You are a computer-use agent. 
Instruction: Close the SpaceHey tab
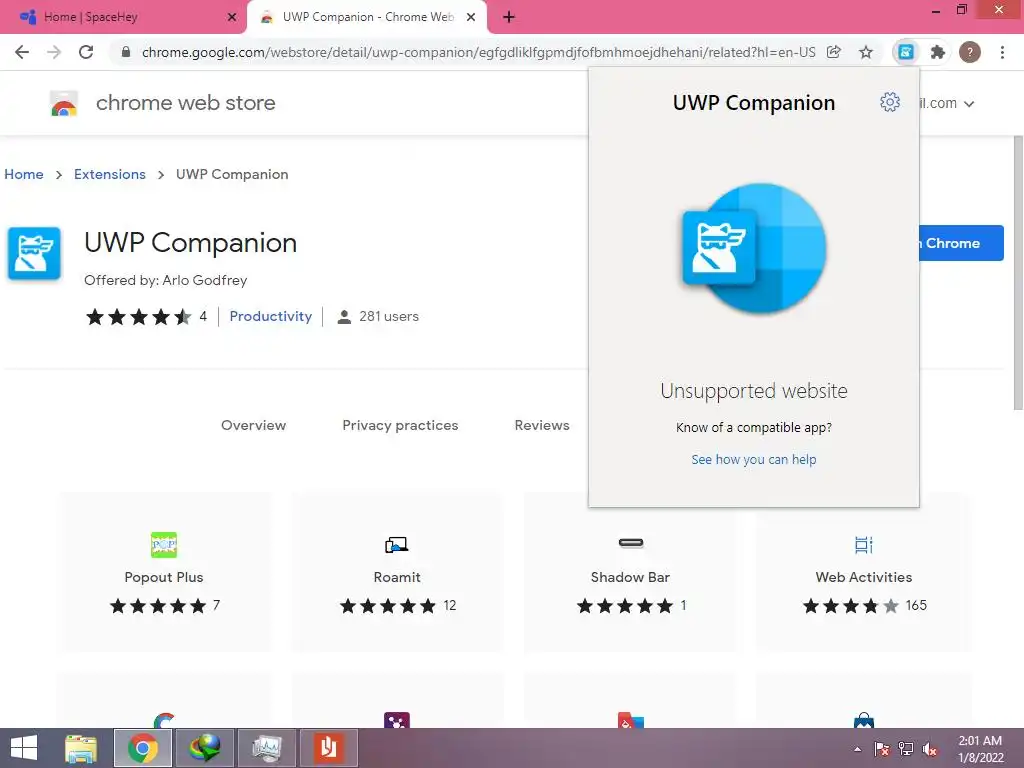232,18
